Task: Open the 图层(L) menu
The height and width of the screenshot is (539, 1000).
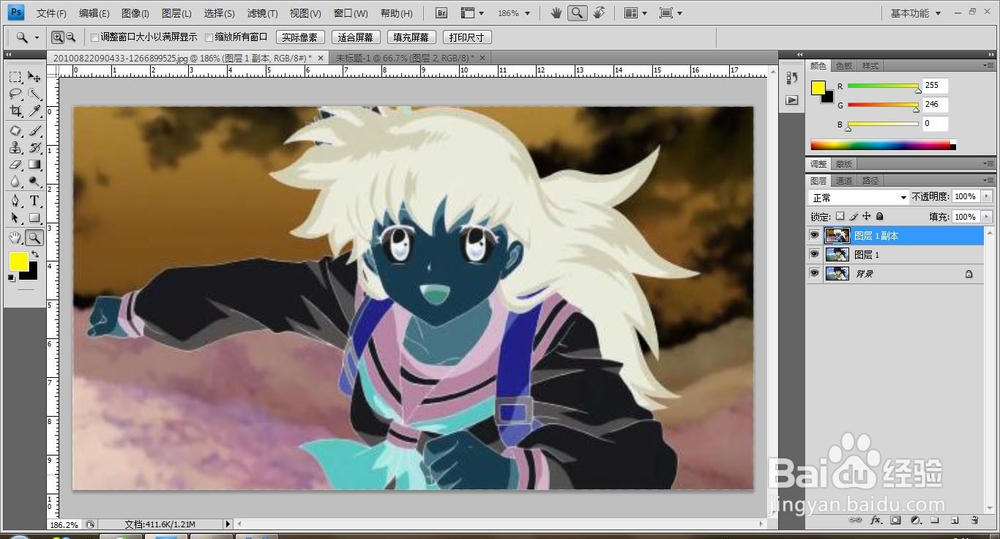Action: pos(176,13)
